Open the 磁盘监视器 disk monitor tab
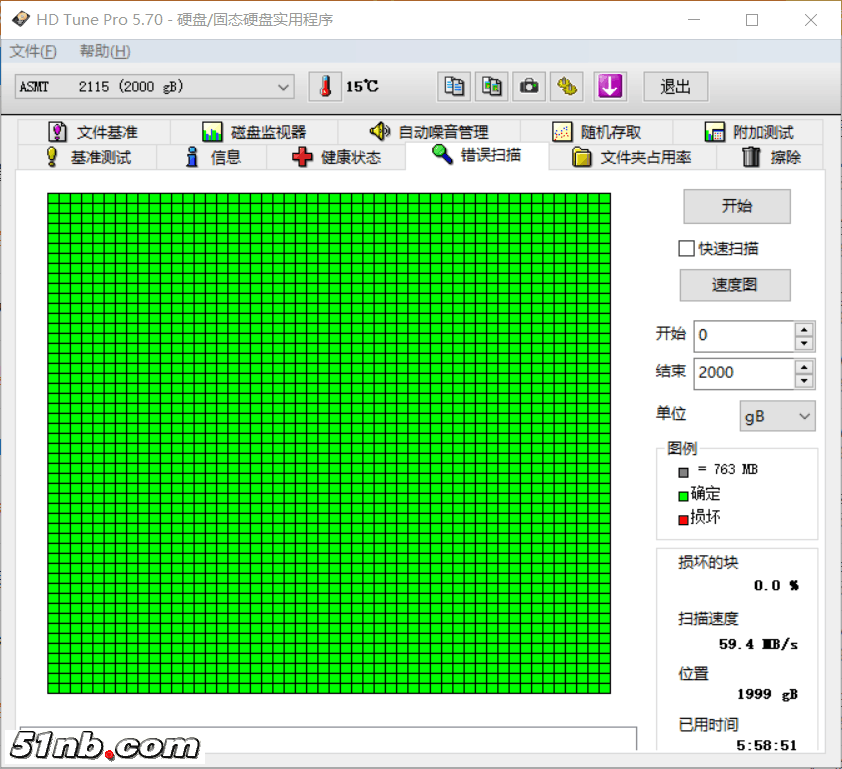This screenshot has height=769, width=842. (x=254, y=132)
